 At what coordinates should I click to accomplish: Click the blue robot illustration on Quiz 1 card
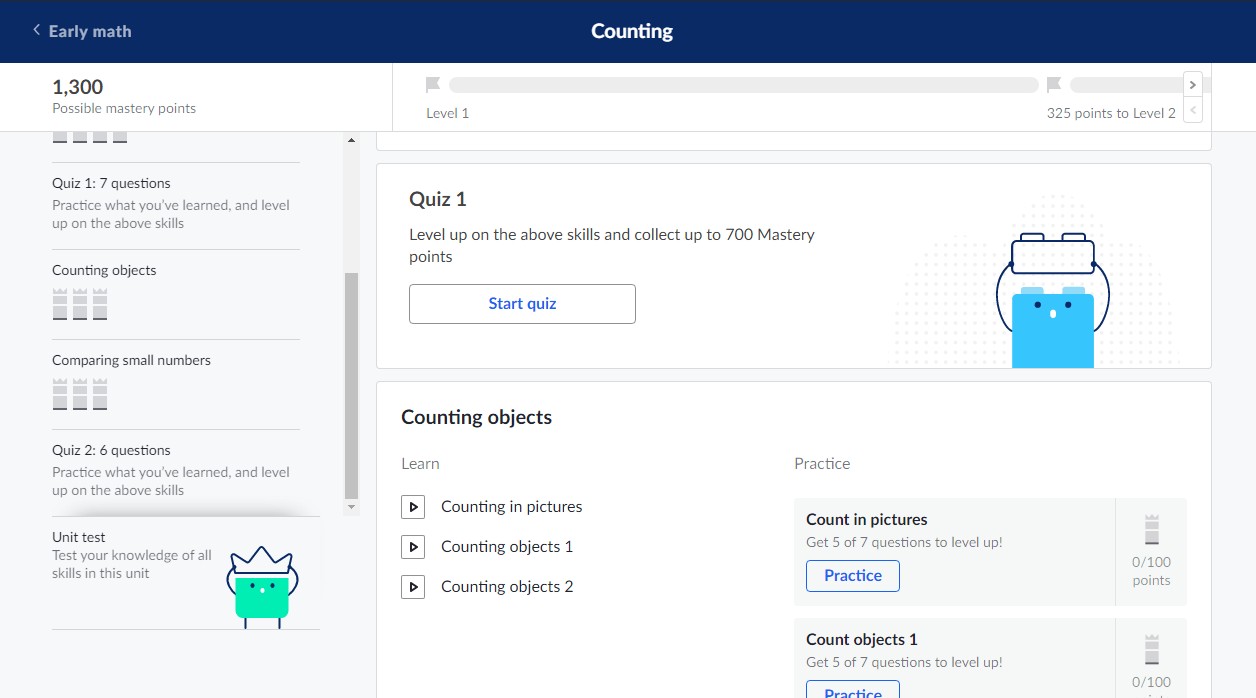tap(1052, 300)
